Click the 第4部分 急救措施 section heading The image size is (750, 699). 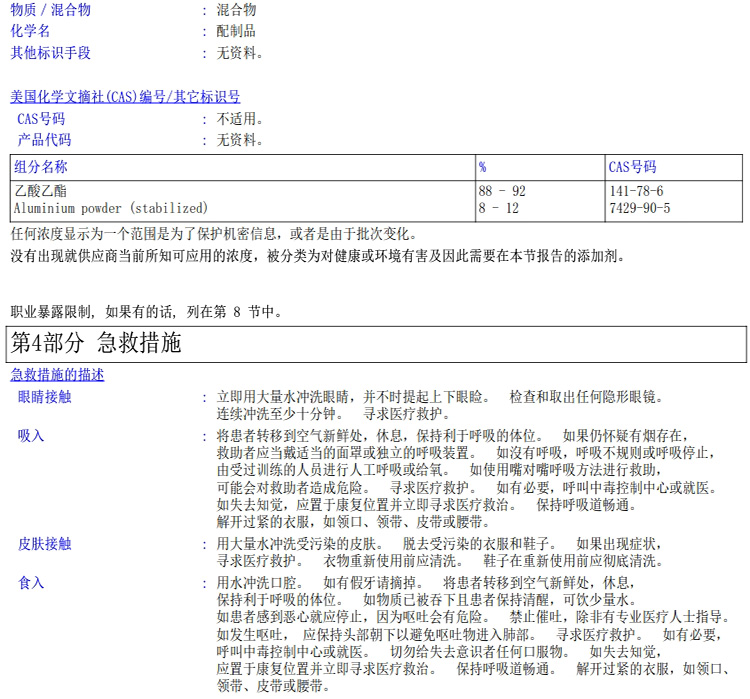point(96,343)
